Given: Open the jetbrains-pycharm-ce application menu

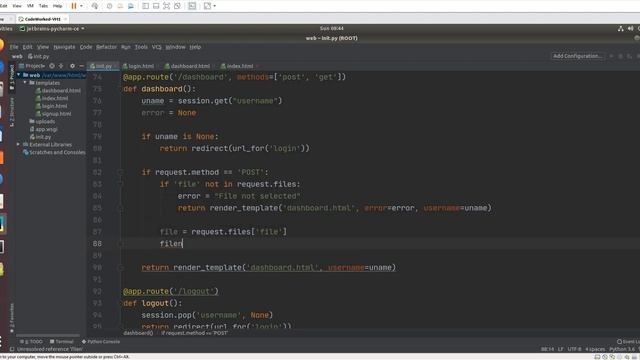Looking at the screenshot, I should click(x=52, y=29).
